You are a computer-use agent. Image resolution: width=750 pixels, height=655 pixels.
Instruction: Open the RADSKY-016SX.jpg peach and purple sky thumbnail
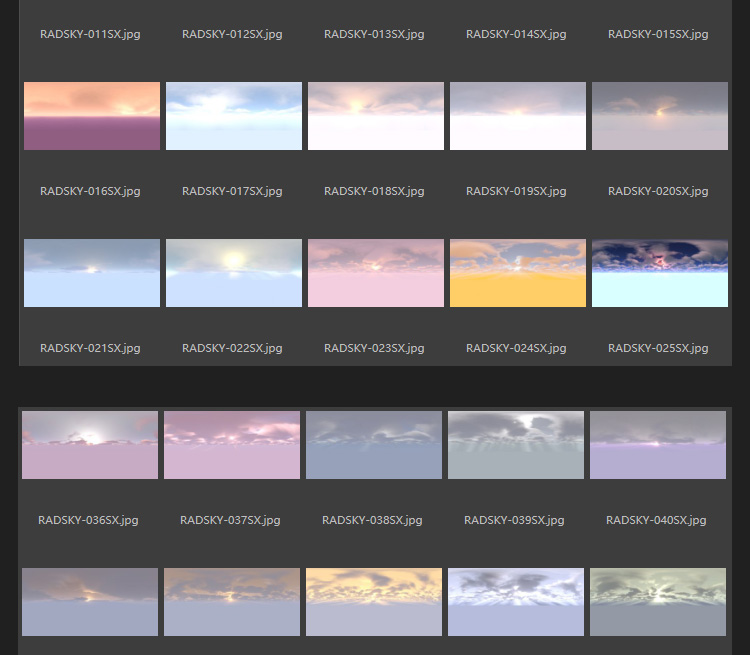[x=92, y=116]
